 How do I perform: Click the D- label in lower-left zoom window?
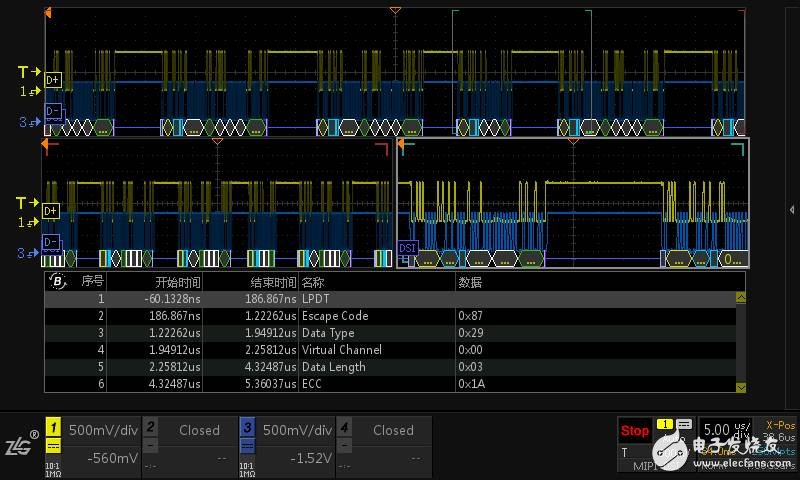pyautogui.click(x=51, y=242)
